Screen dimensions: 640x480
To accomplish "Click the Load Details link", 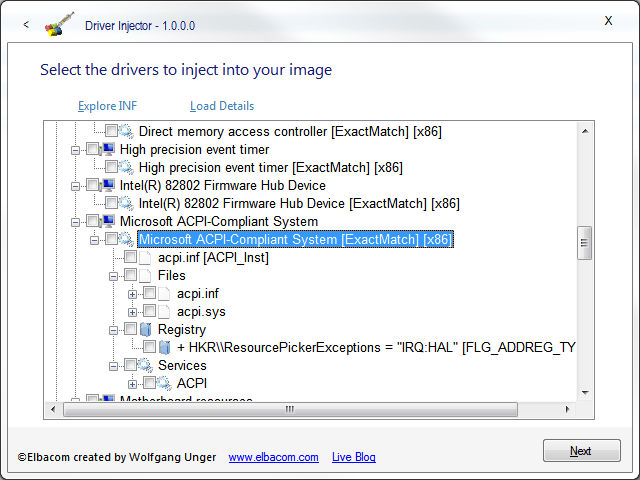I will [x=222, y=106].
